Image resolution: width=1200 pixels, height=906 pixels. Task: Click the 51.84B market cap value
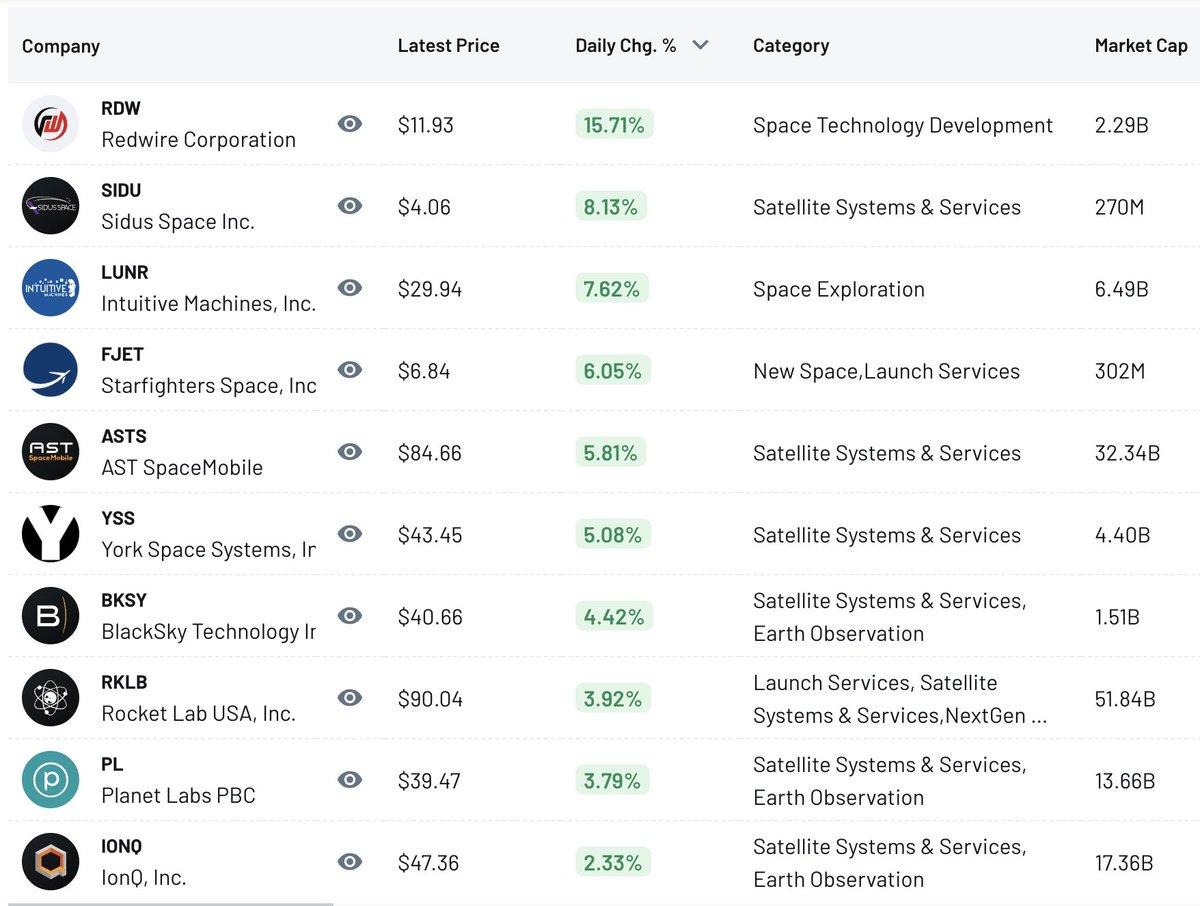[x=1125, y=699]
